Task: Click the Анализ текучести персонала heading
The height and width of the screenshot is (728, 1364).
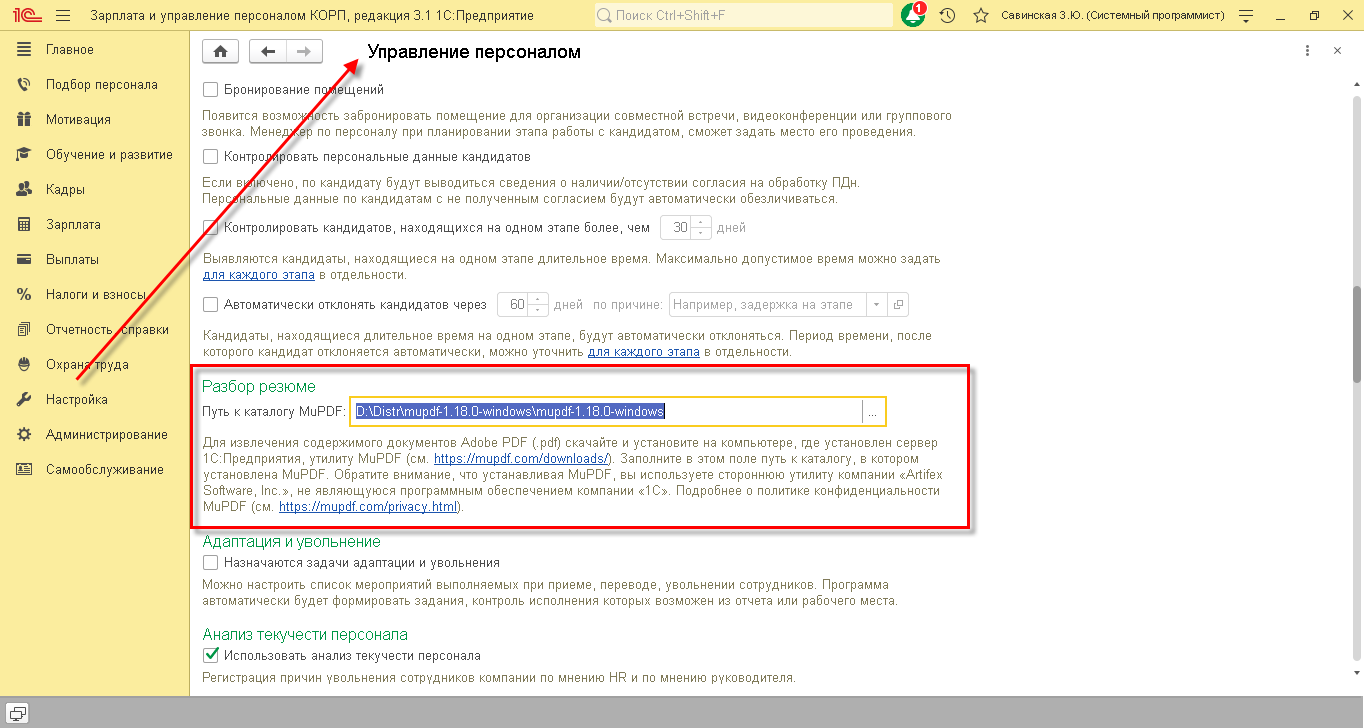Action: coord(305,634)
